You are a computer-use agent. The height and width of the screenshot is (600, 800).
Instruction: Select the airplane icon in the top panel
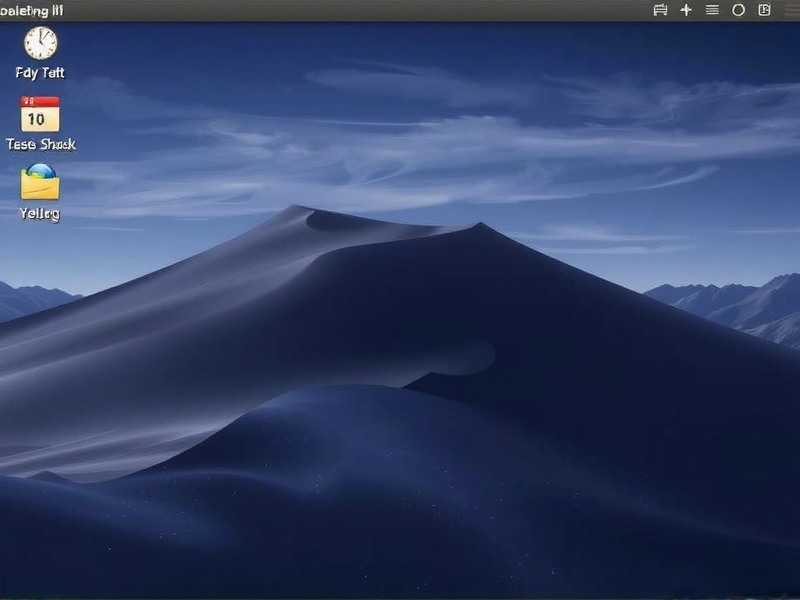(688, 9)
